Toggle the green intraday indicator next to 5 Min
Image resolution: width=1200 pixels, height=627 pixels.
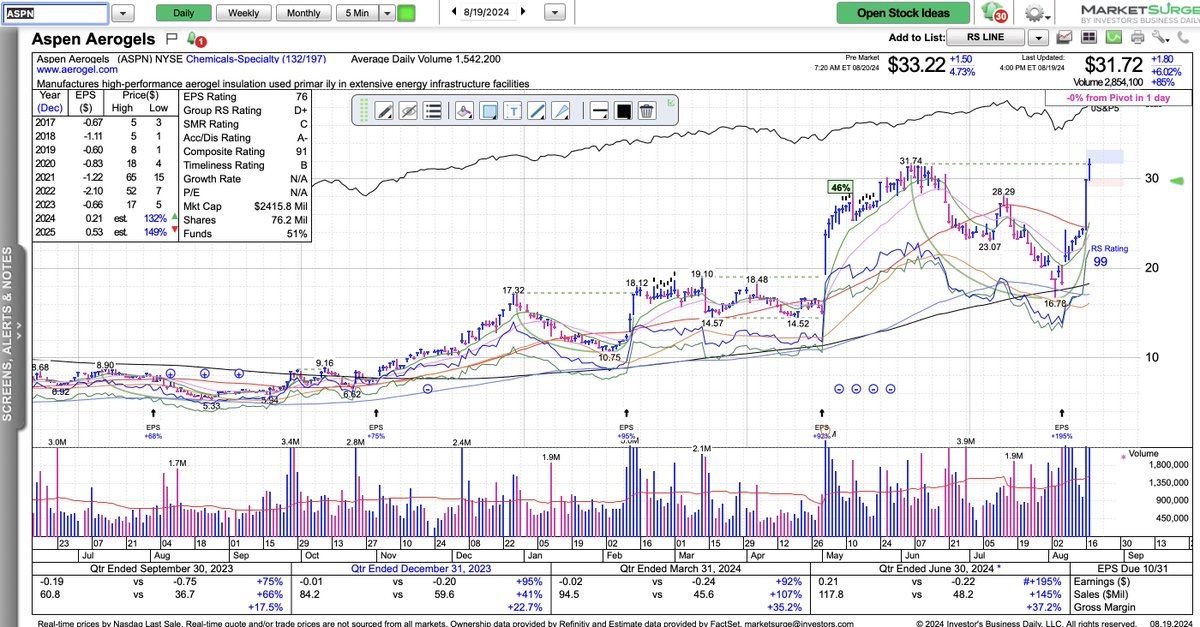point(406,13)
